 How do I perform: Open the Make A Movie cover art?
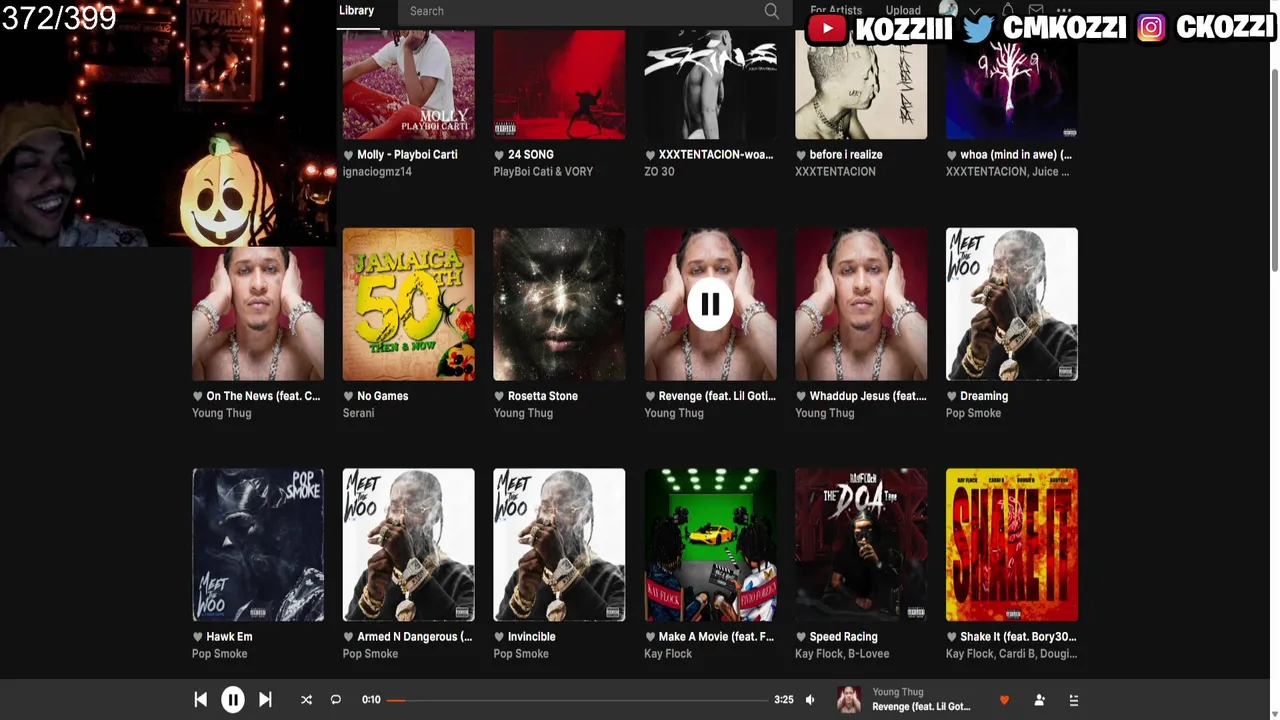710,545
